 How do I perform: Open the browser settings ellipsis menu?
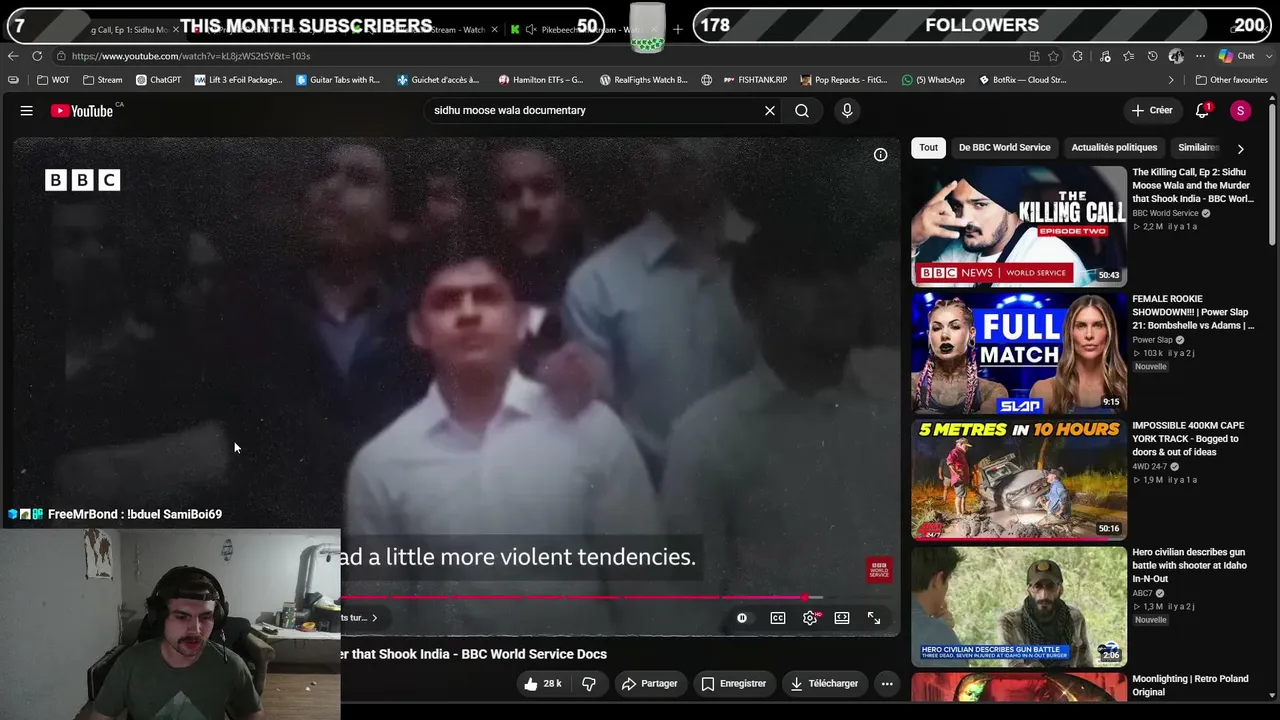click(1200, 56)
